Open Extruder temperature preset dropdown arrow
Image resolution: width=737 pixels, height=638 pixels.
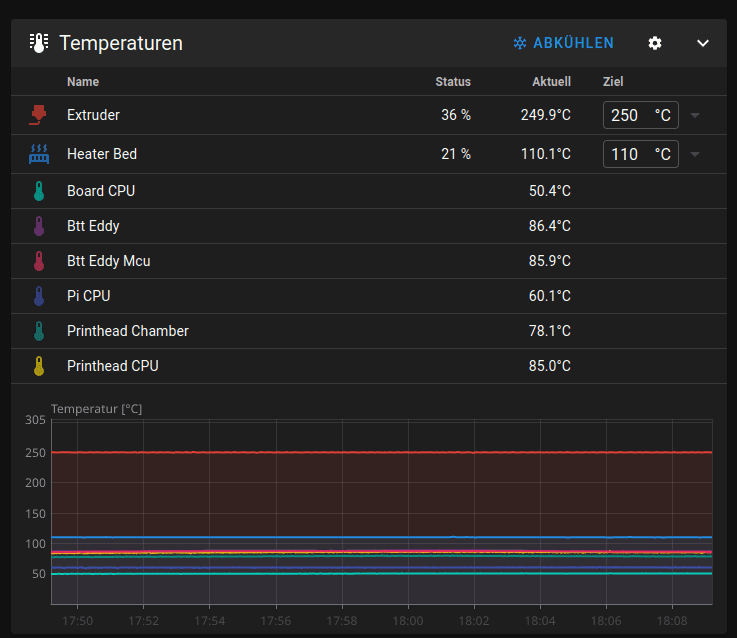coord(695,115)
